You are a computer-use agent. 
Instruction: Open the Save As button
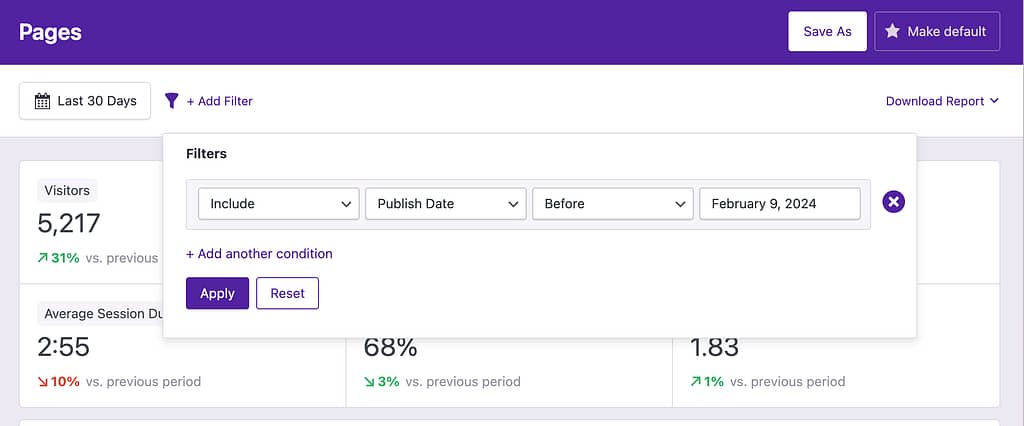pos(827,31)
